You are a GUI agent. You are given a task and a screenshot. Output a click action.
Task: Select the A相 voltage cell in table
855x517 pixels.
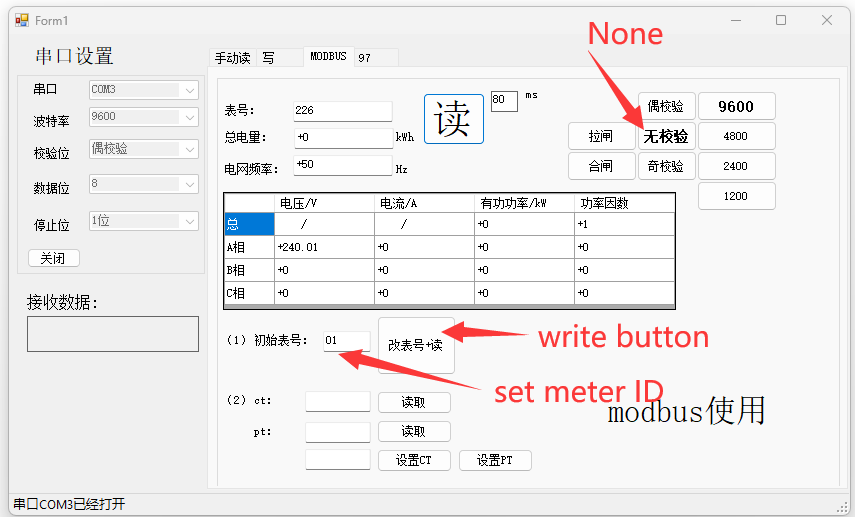324,247
